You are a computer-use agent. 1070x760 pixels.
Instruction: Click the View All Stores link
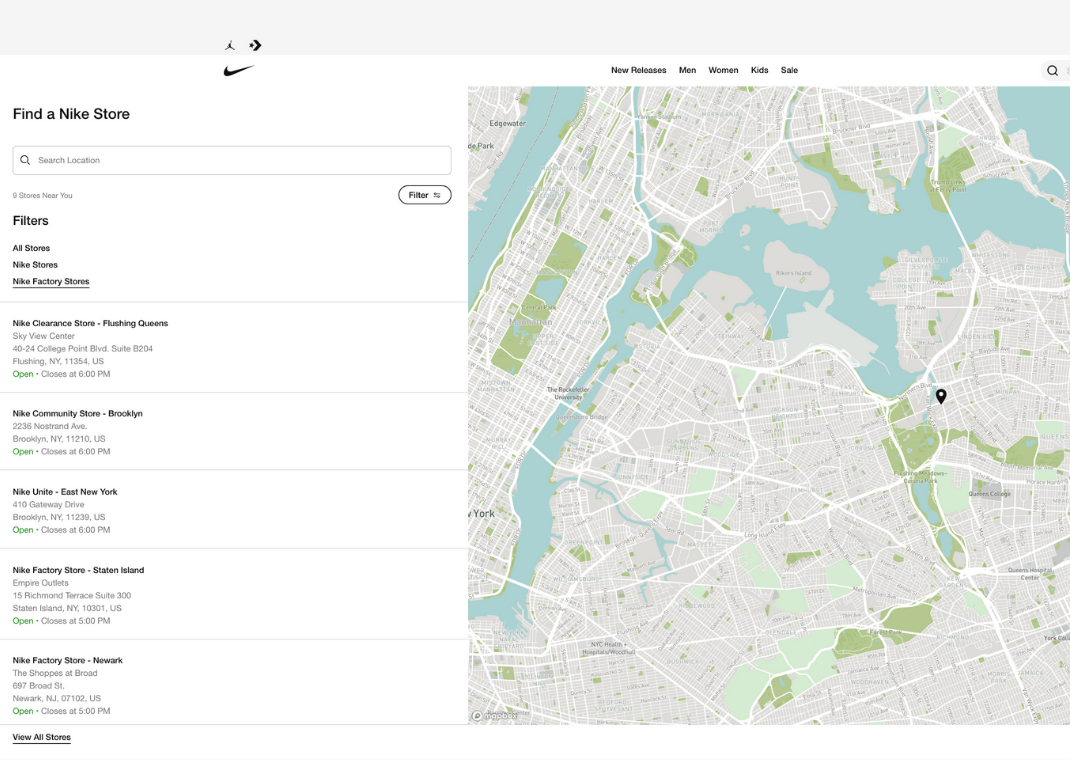(42, 737)
